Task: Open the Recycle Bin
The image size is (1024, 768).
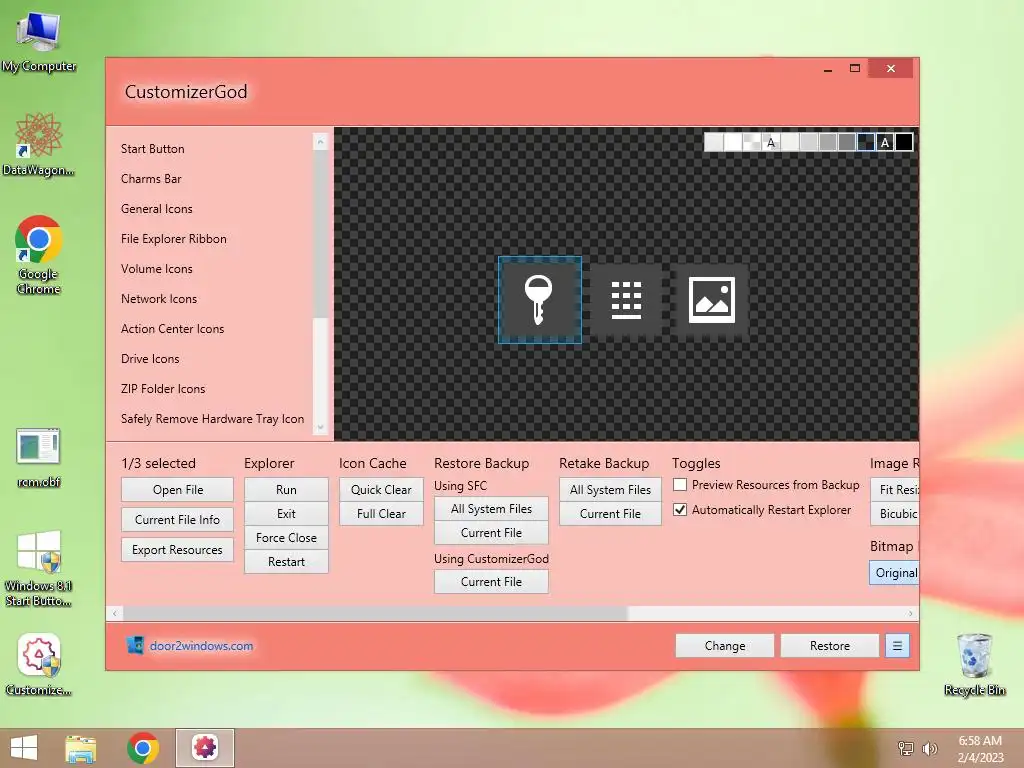Action: [x=974, y=664]
